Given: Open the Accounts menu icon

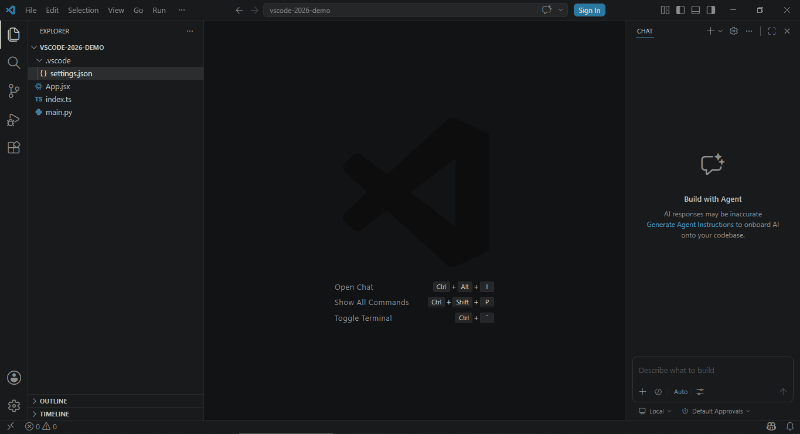Looking at the screenshot, I should coord(14,378).
